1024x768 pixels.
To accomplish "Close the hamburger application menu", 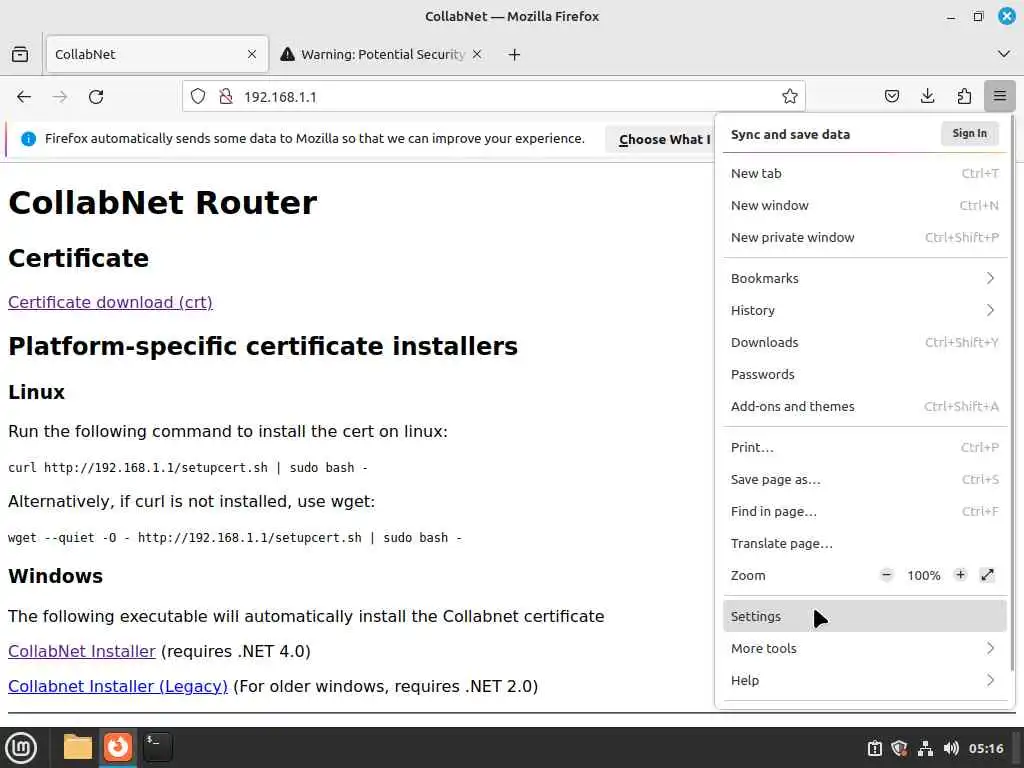I will click(x=999, y=97).
